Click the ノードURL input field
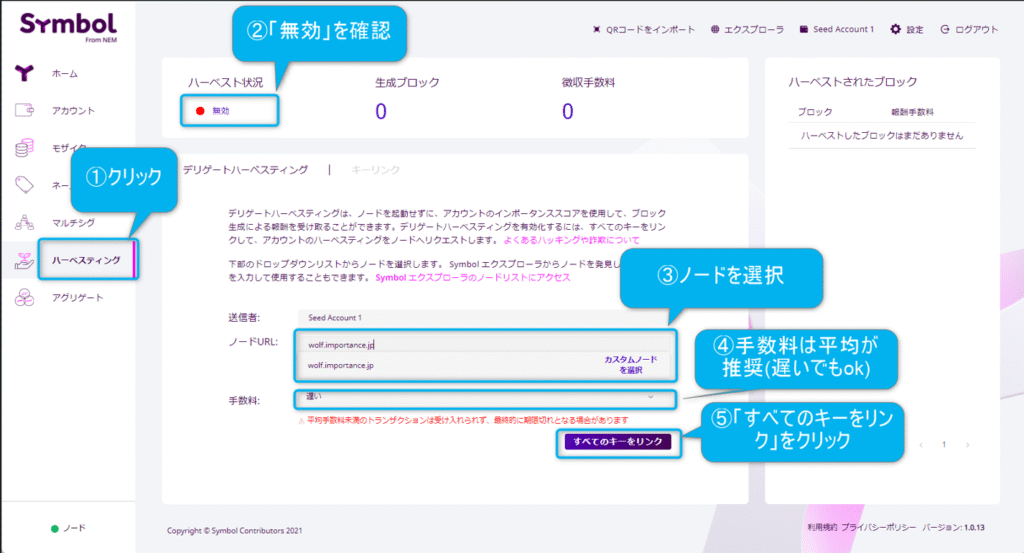Image resolution: width=1024 pixels, height=553 pixels. point(485,344)
